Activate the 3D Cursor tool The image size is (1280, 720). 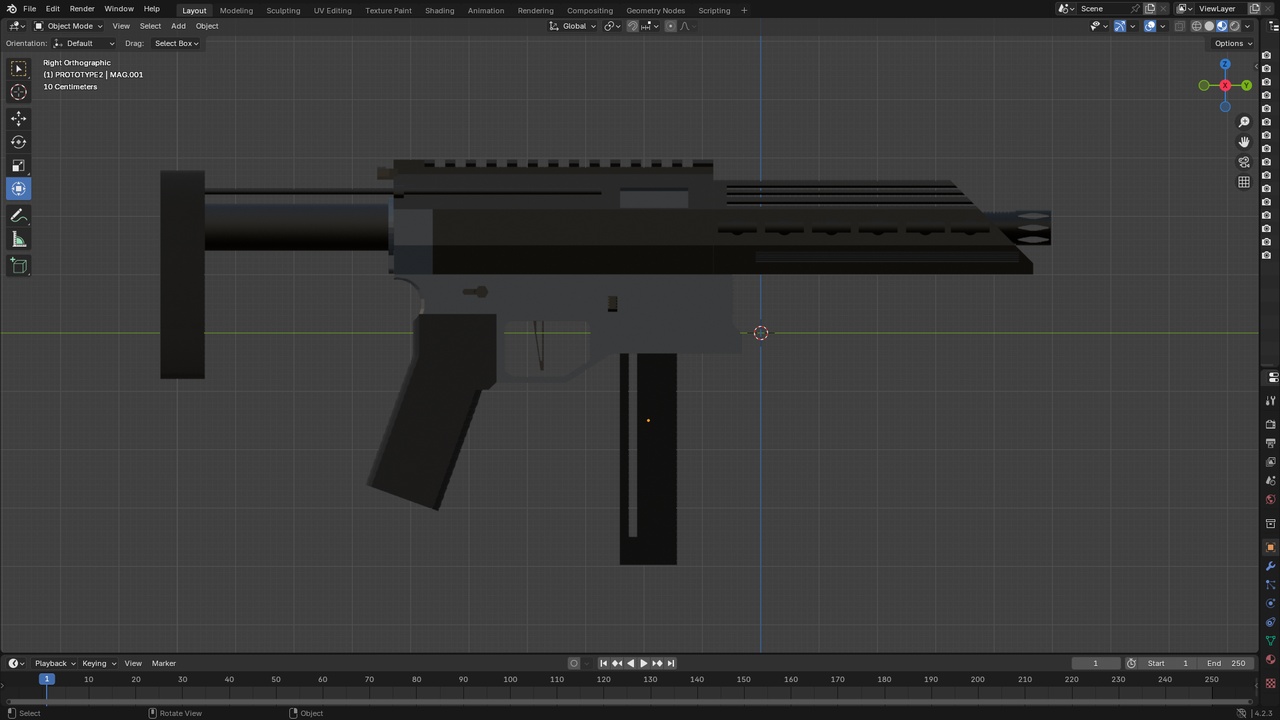coord(19,92)
